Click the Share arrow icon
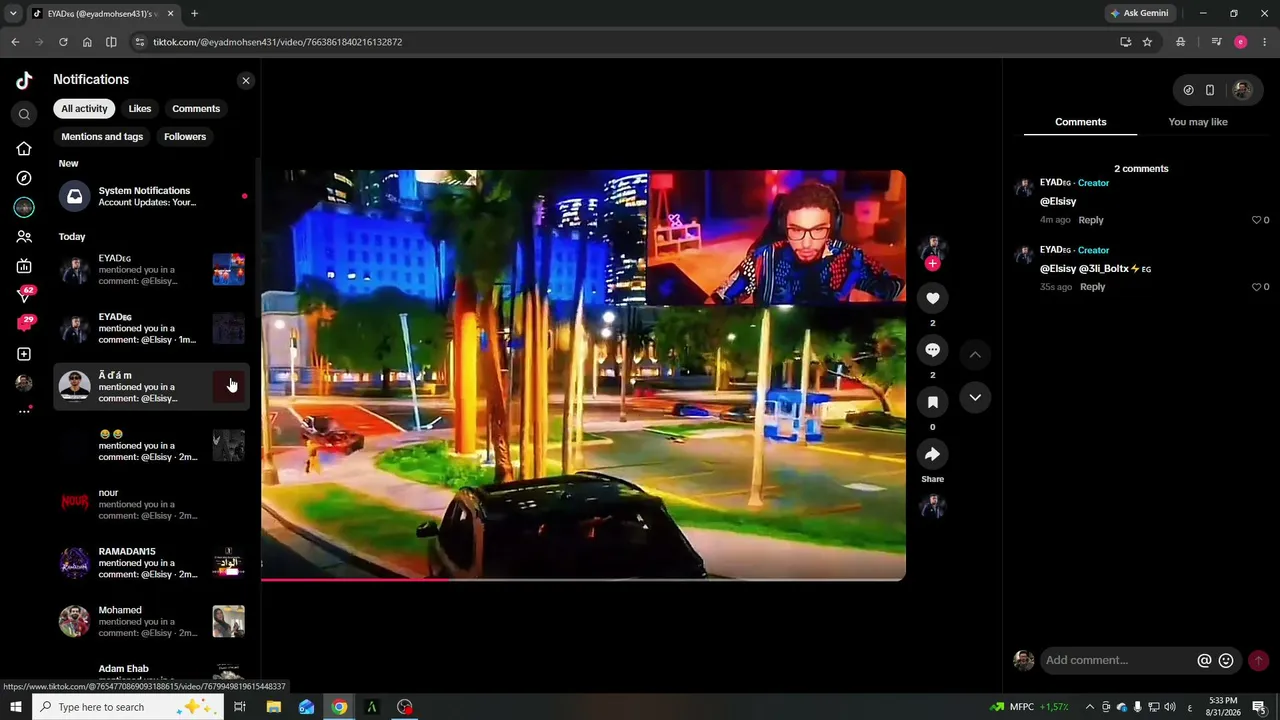Viewport: 1280px width, 720px height. [x=932, y=454]
